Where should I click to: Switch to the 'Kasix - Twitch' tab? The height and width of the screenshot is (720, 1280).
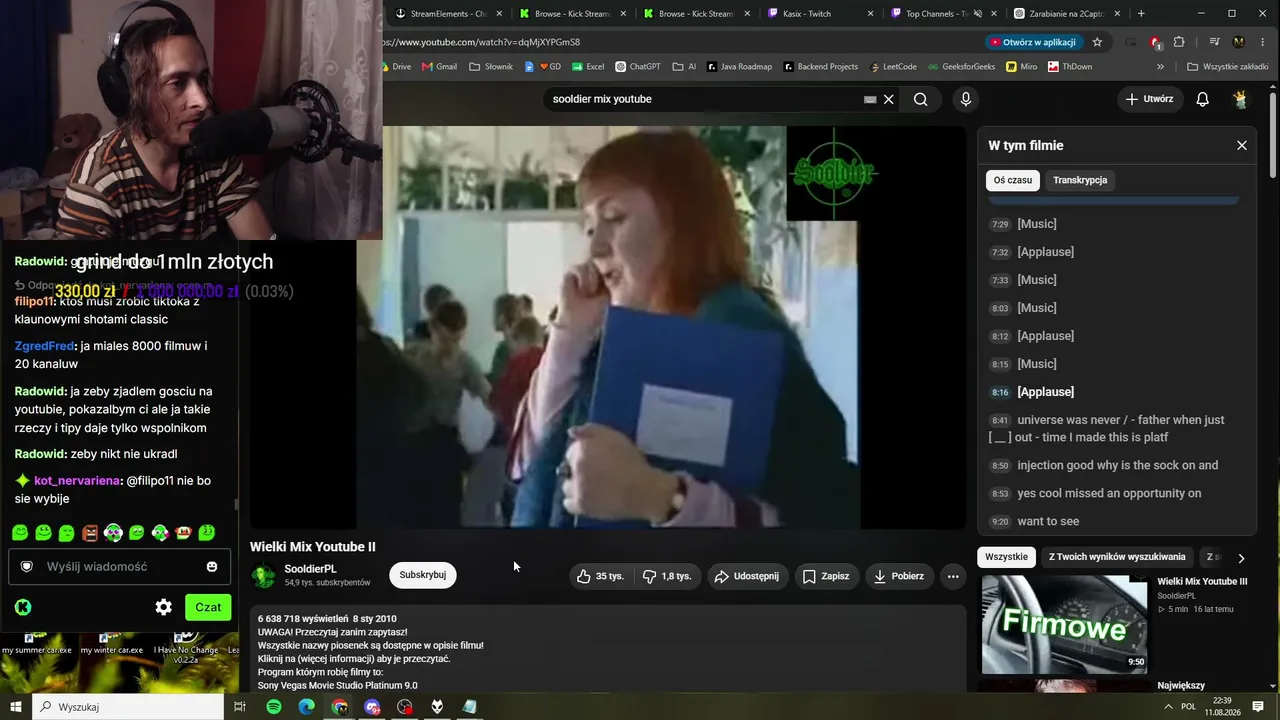819,13
